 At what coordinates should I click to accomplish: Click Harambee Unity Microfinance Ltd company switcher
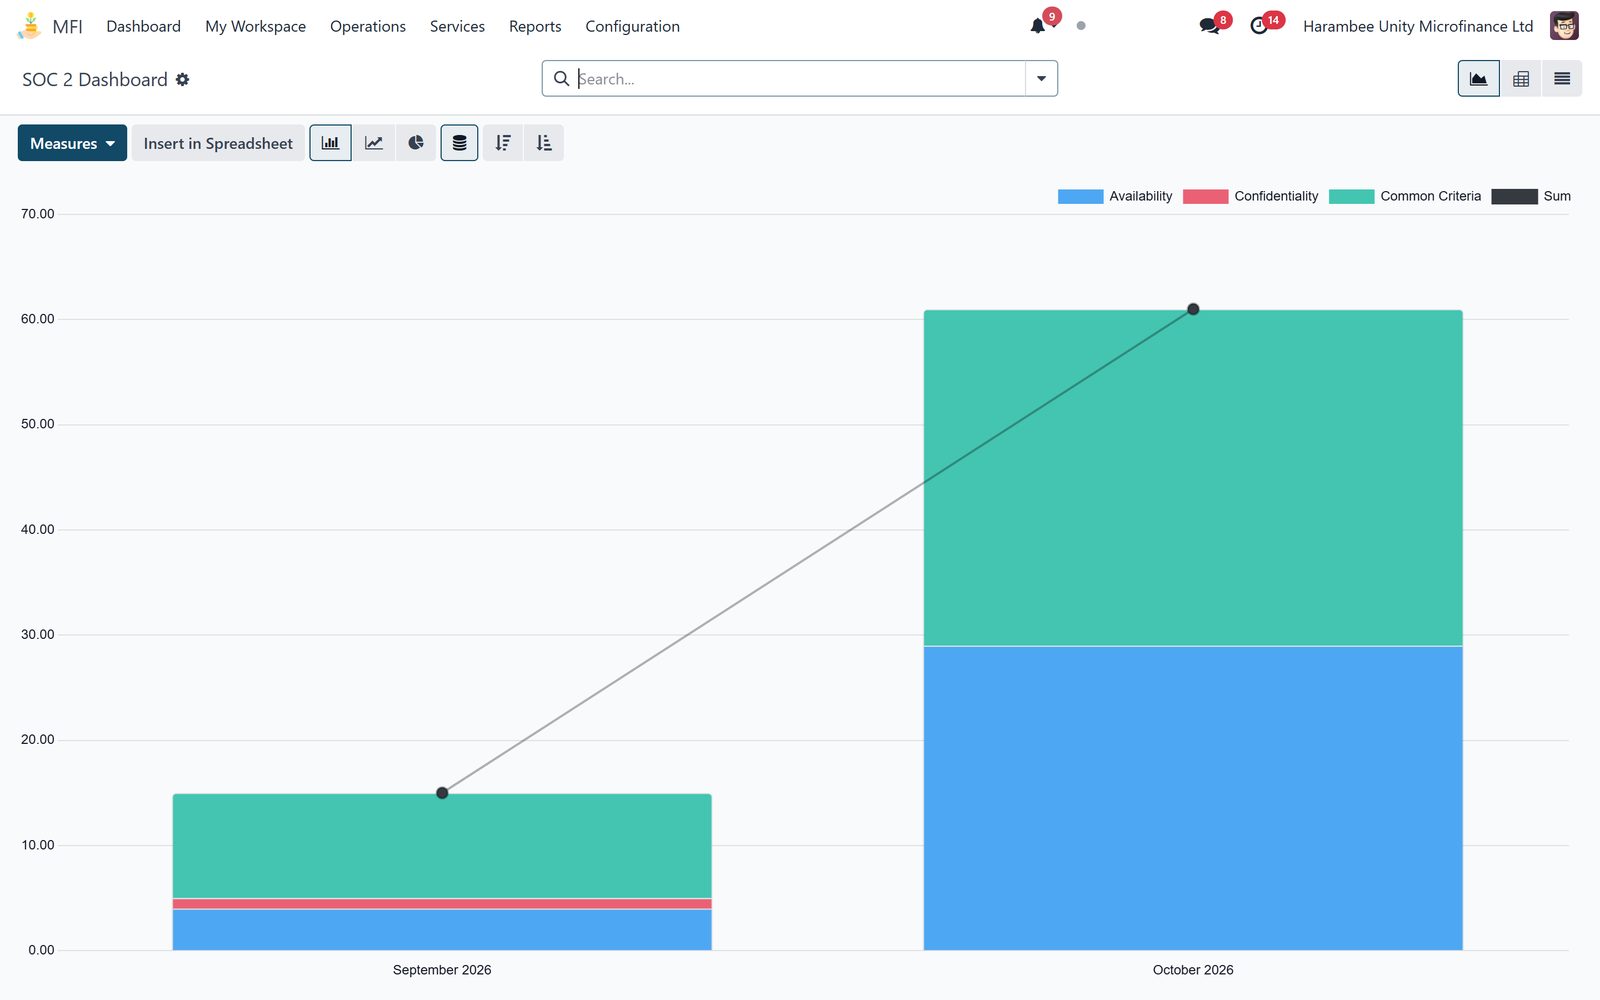(x=1418, y=26)
